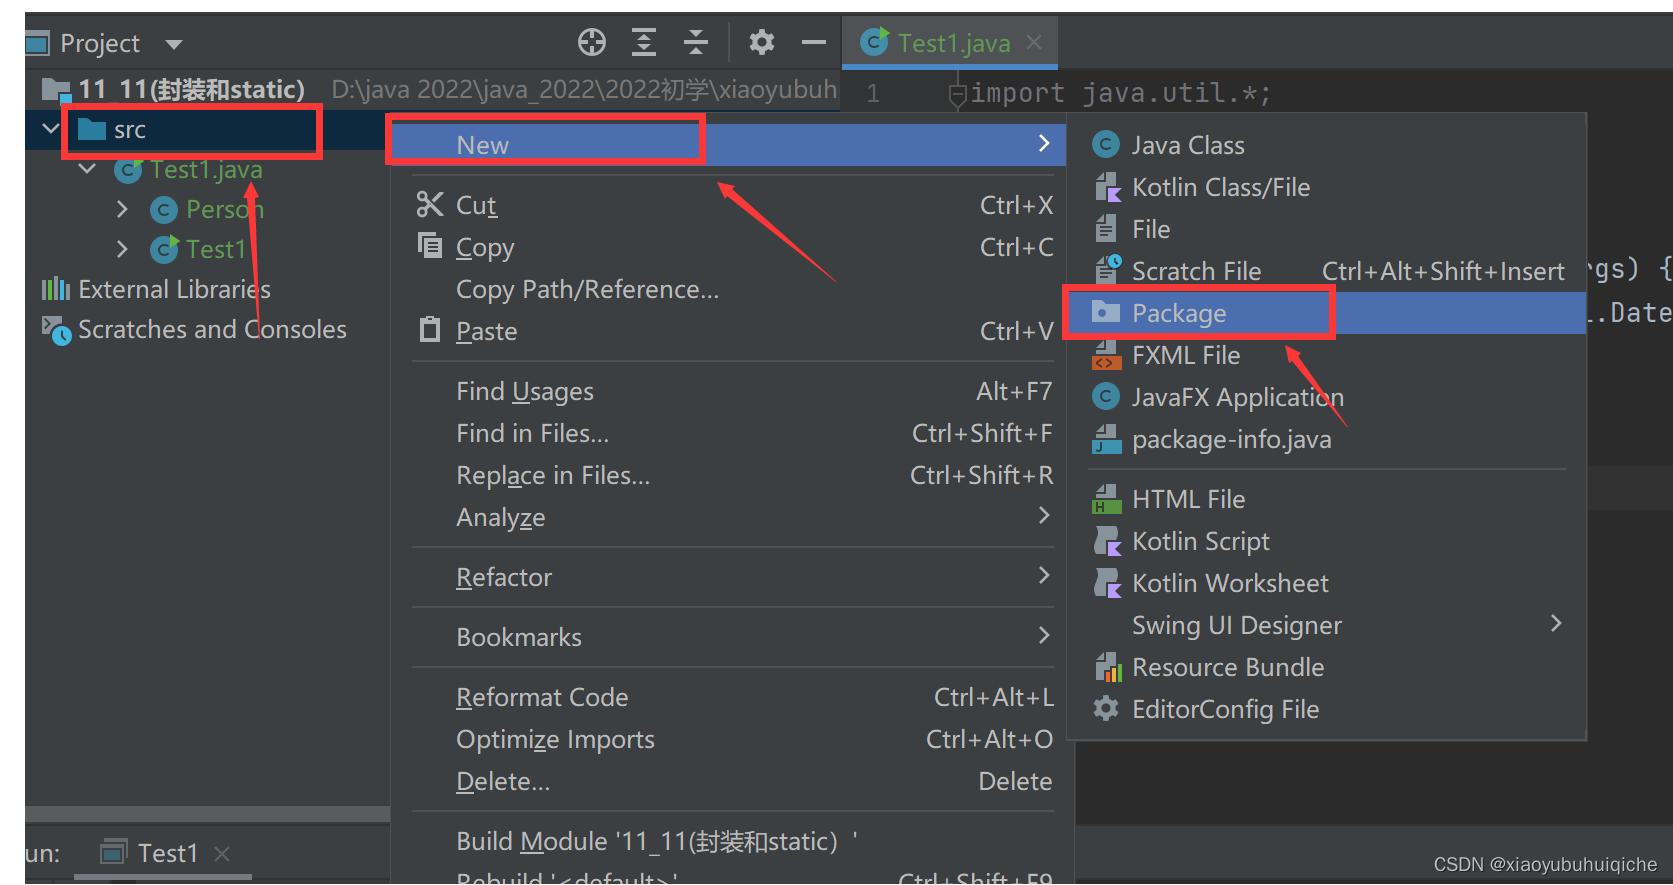The height and width of the screenshot is (885, 1673).
Task: Select External Libraries in project tree
Action: (x=156, y=289)
